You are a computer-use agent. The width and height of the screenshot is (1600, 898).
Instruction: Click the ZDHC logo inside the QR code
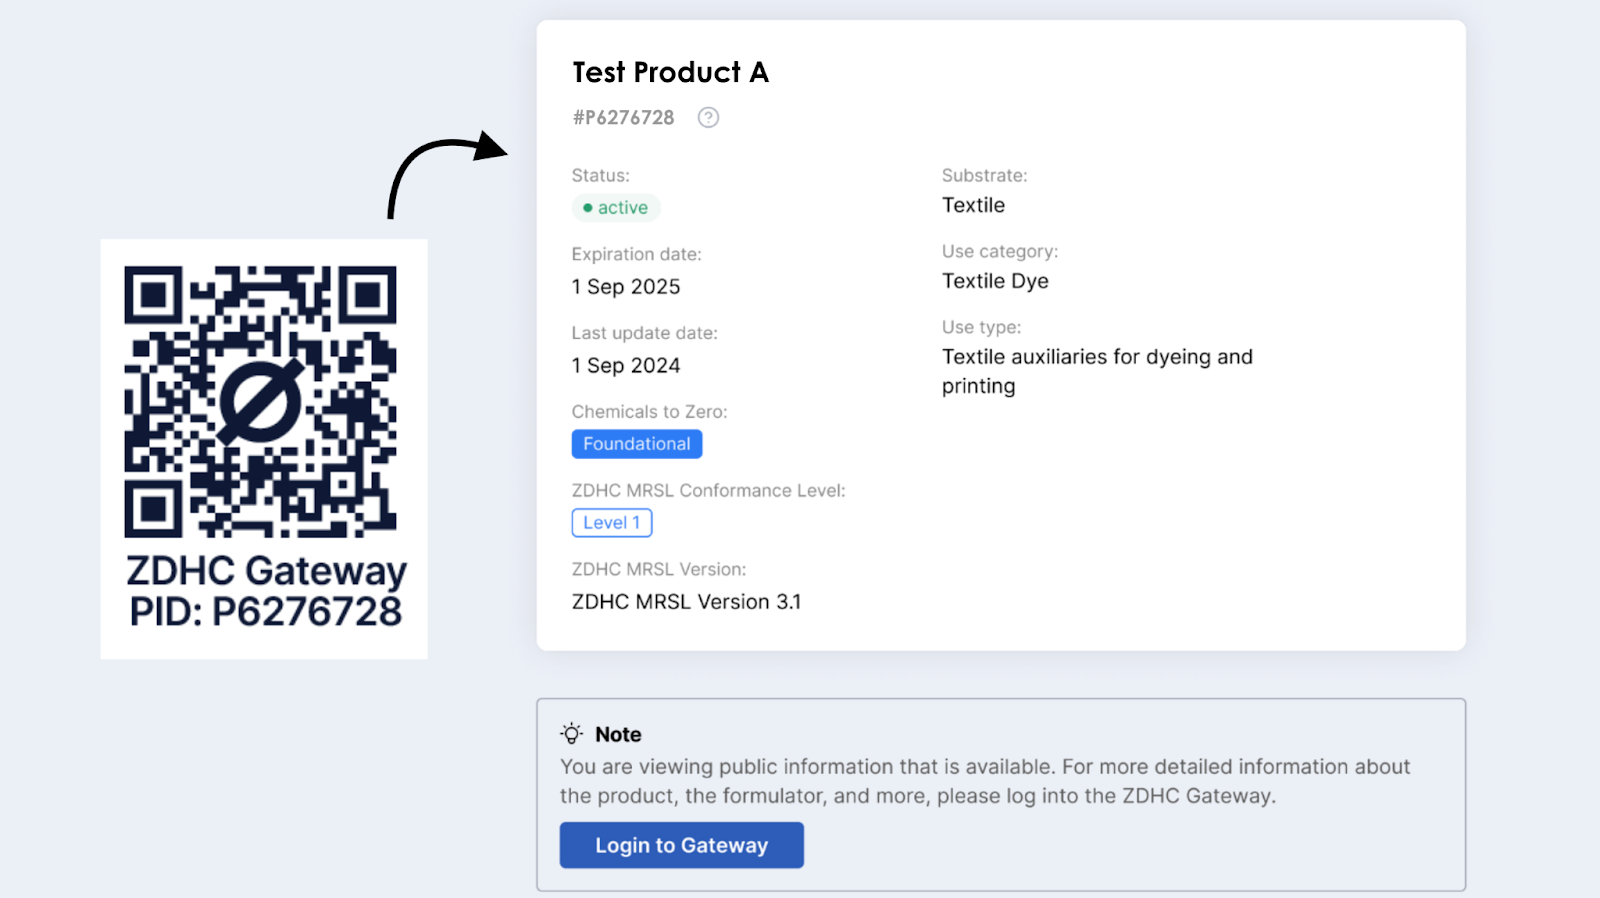[260, 402]
